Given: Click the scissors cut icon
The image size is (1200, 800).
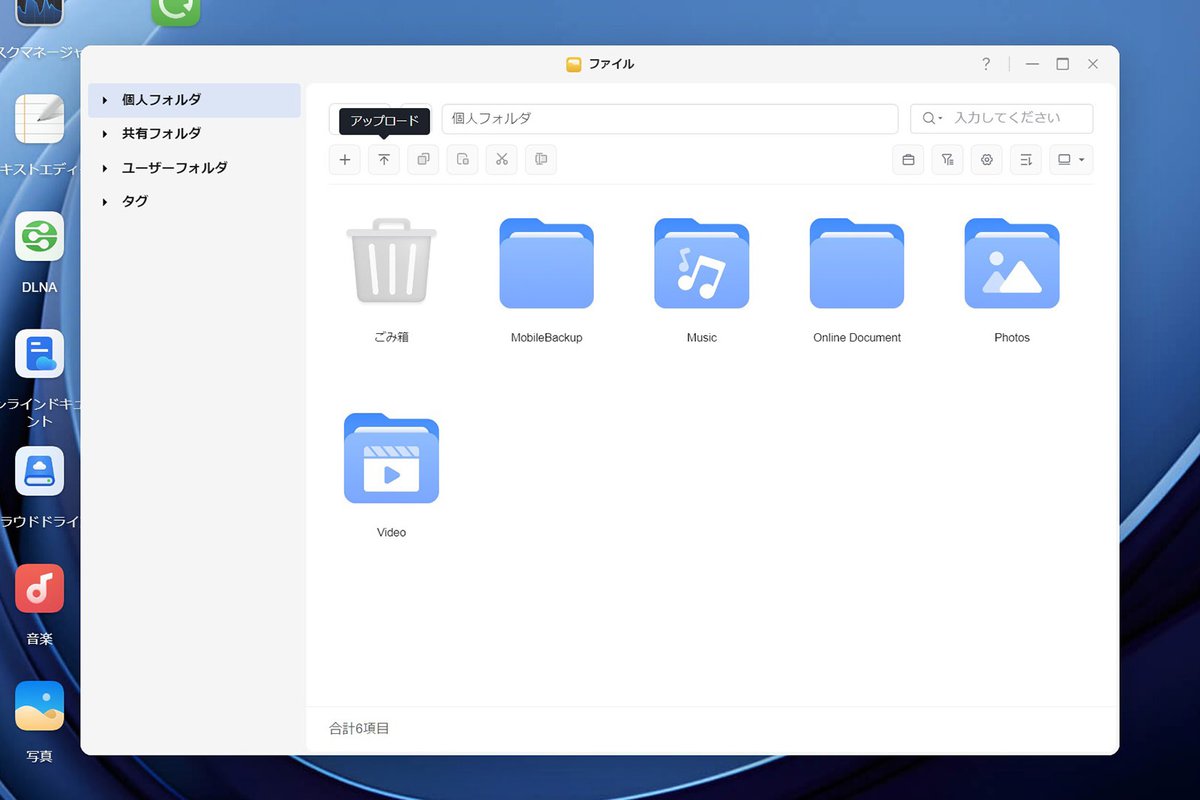Looking at the screenshot, I should tap(502, 160).
